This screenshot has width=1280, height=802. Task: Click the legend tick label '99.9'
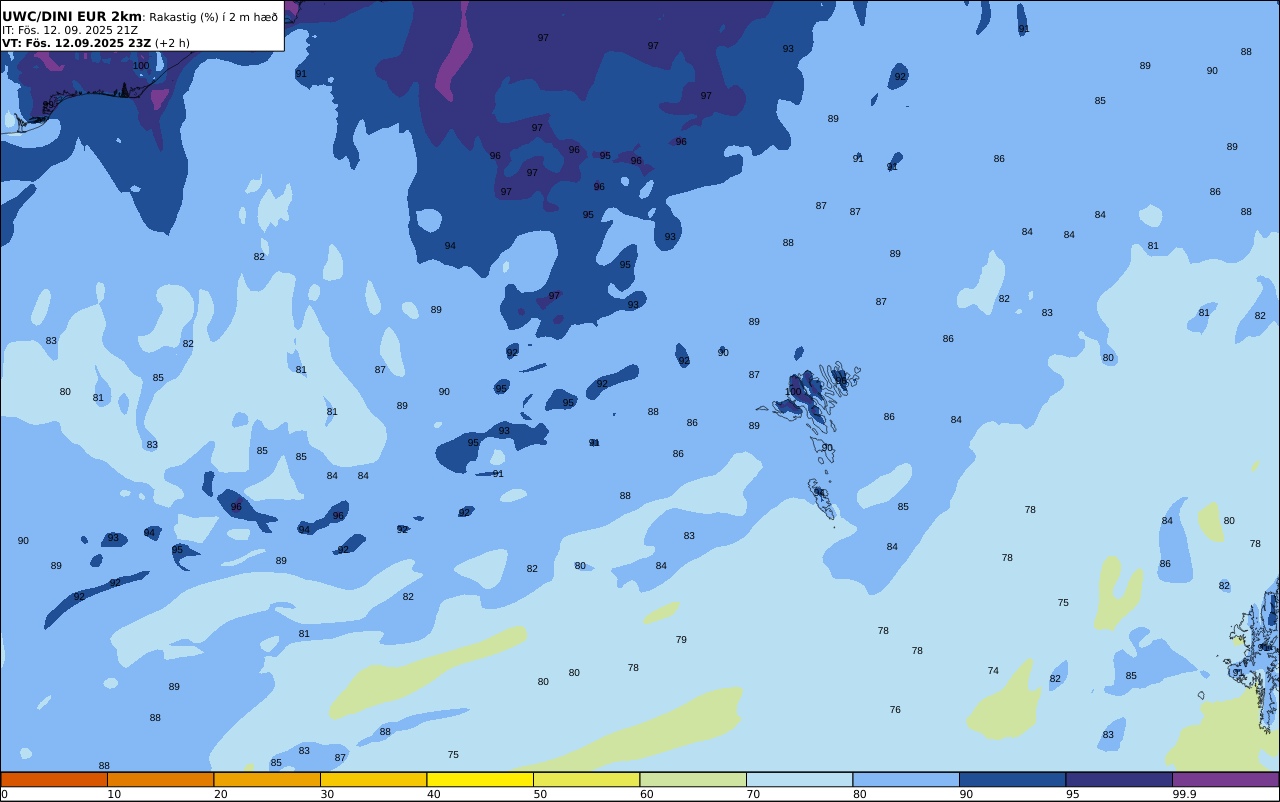tap(1184, 794)
